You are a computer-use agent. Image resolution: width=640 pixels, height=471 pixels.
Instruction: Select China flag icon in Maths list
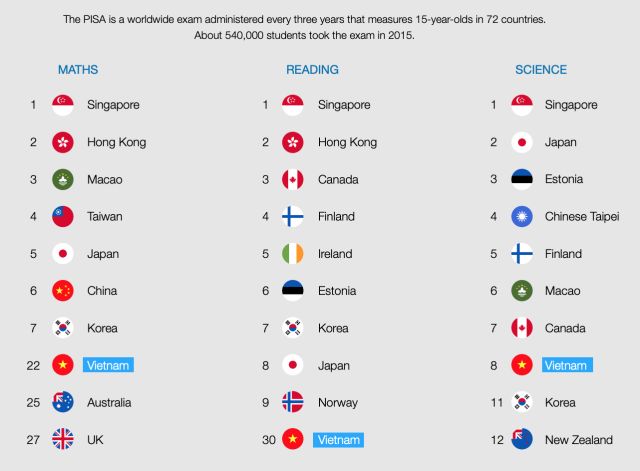click(63, 291)
